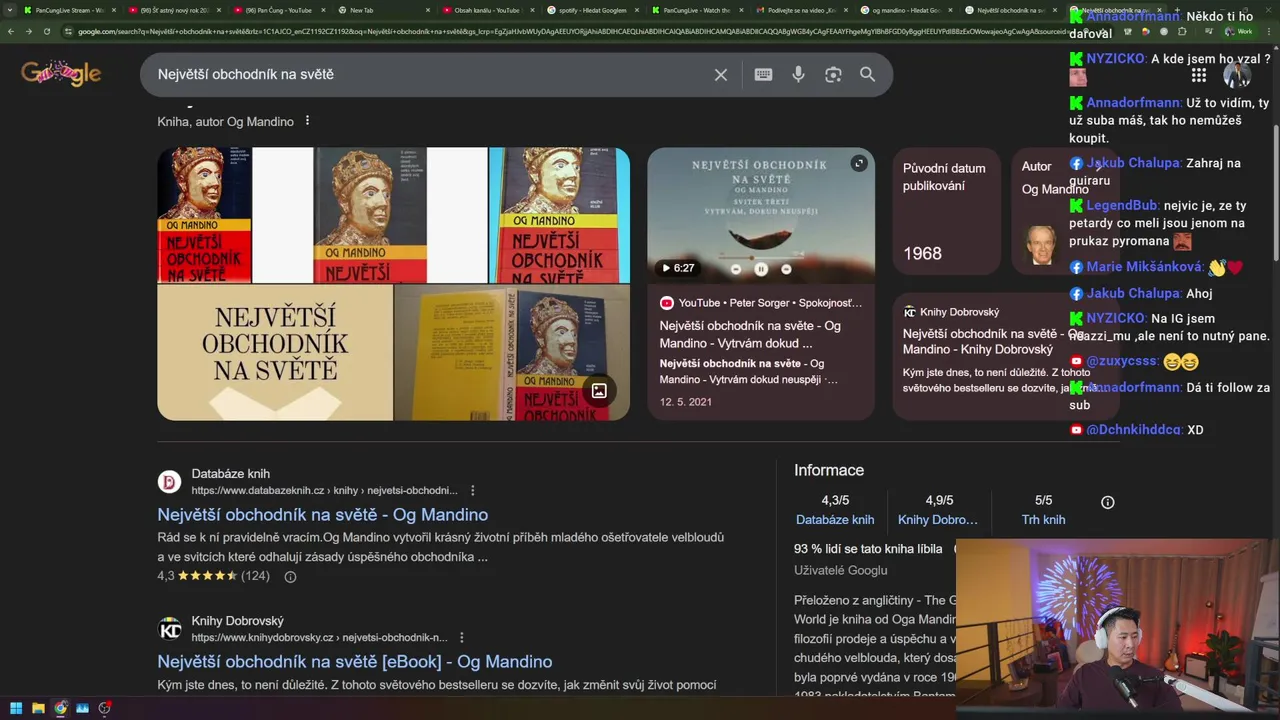Clear the search box with the X icon
Image resolution: width=1280 pixels, height=720 pixels.
tap(720, 75)
